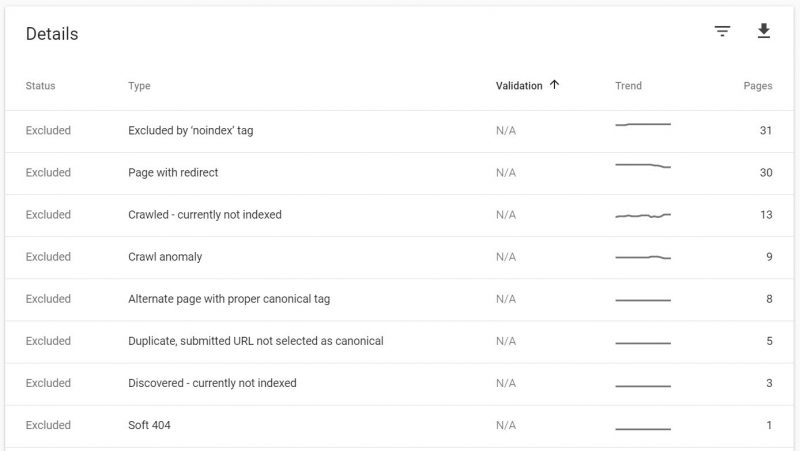Open Duplicate, submitted URL not selected row
800x451 pixels.
[x=399, y=341]
